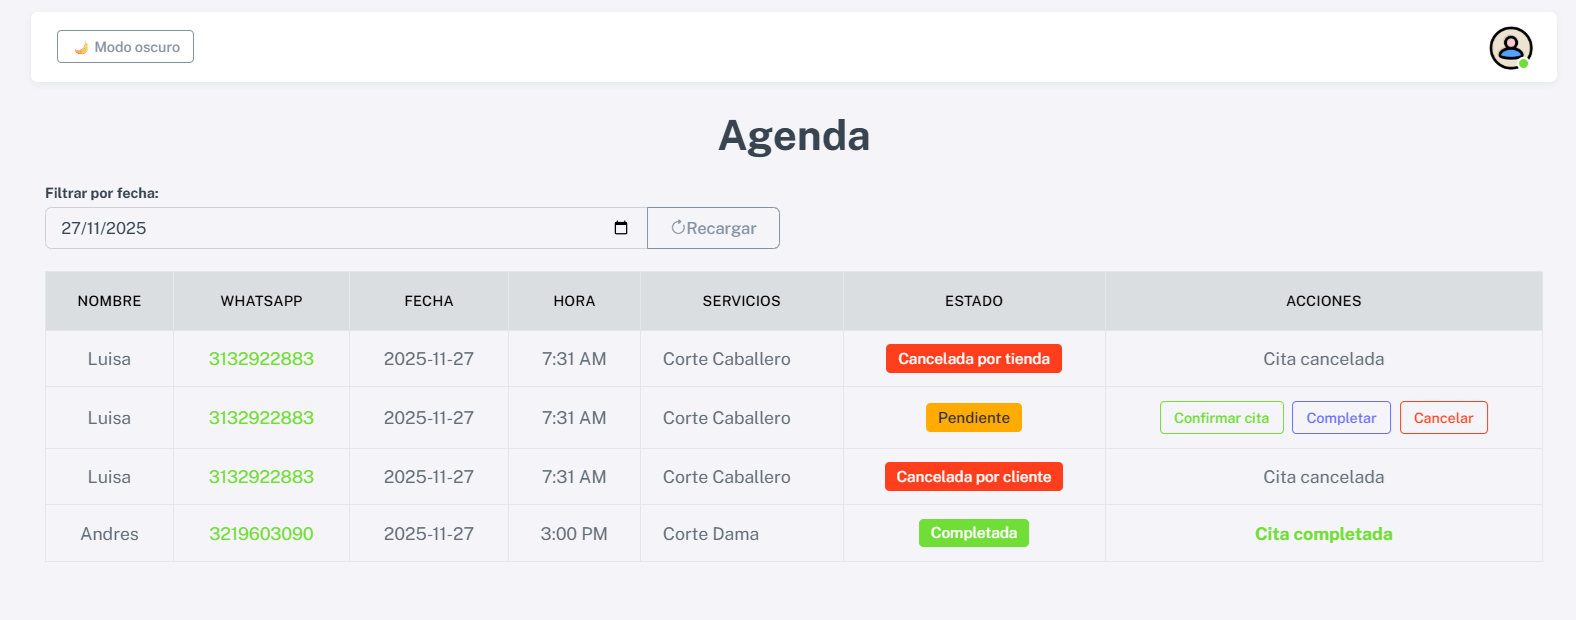The height and width of the screenshot is (620, 1576).
Task: Confirm Luisa's pending appointment
Action: 1221,418
